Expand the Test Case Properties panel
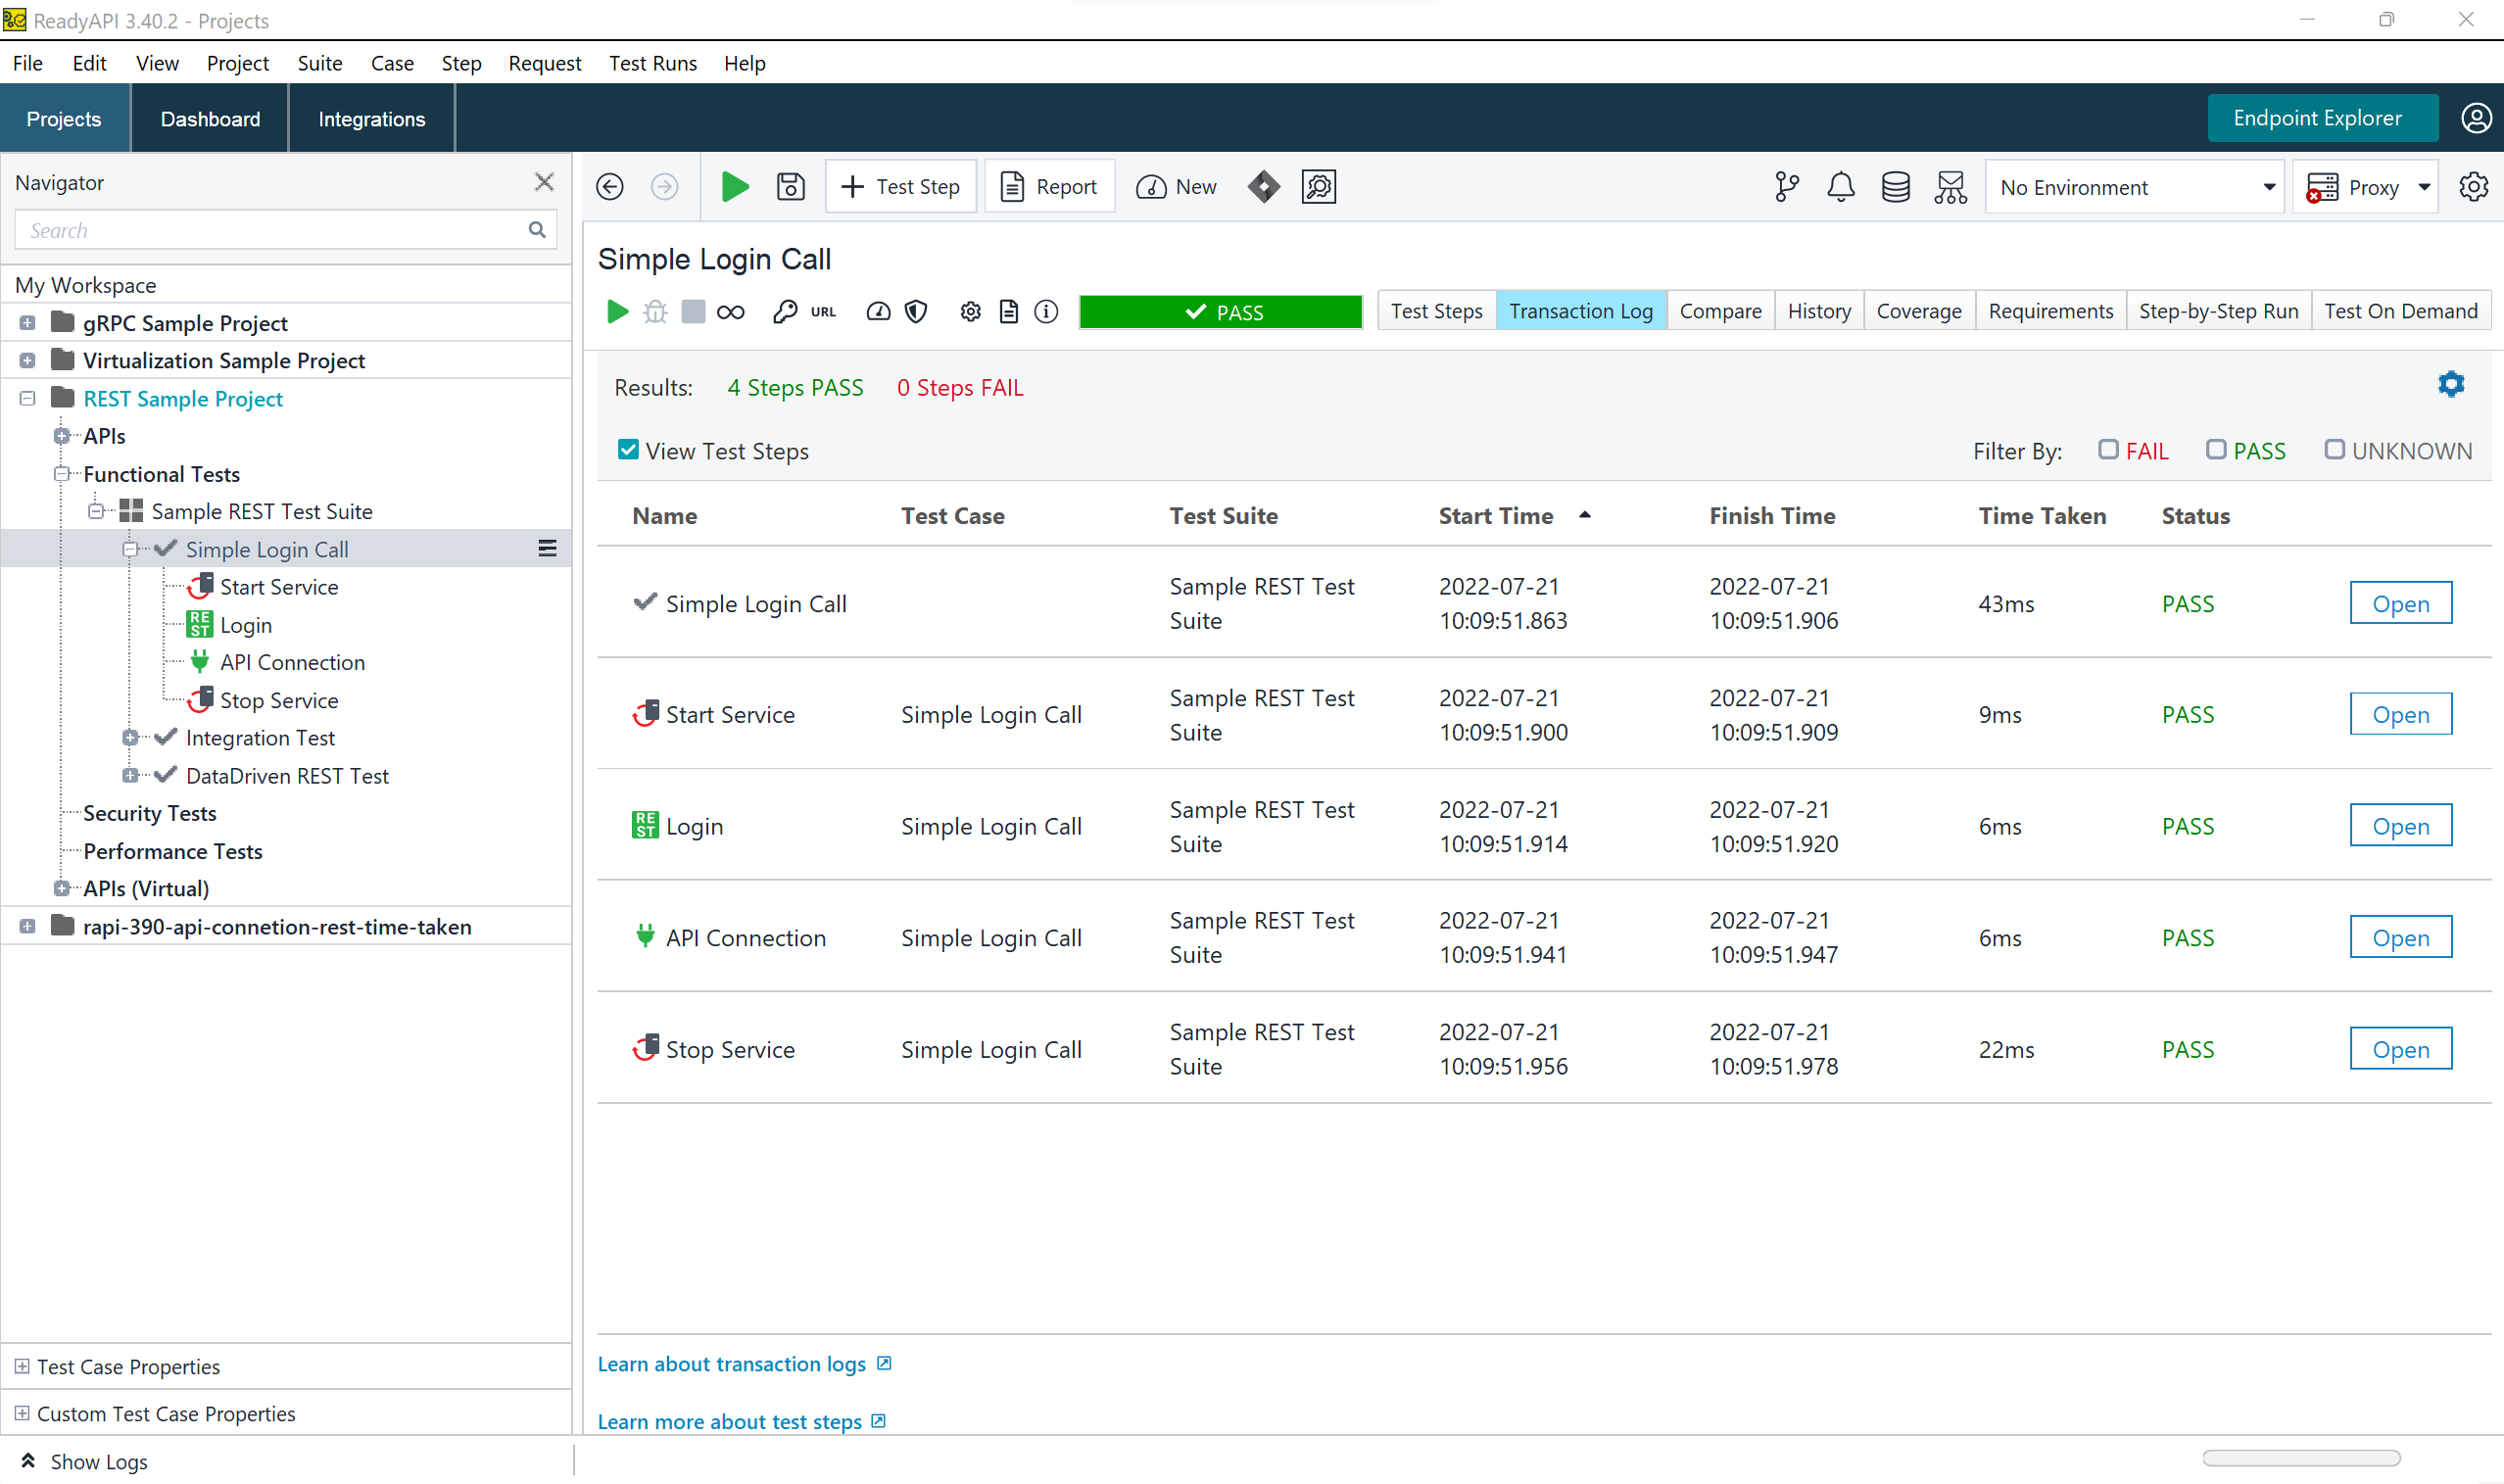 tap(22, 1366)
